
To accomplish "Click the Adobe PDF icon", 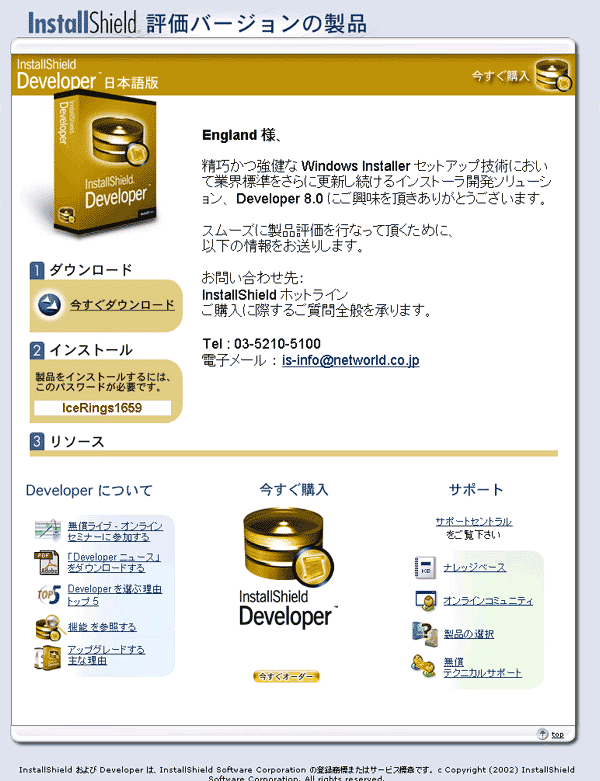I will point(46,562).
